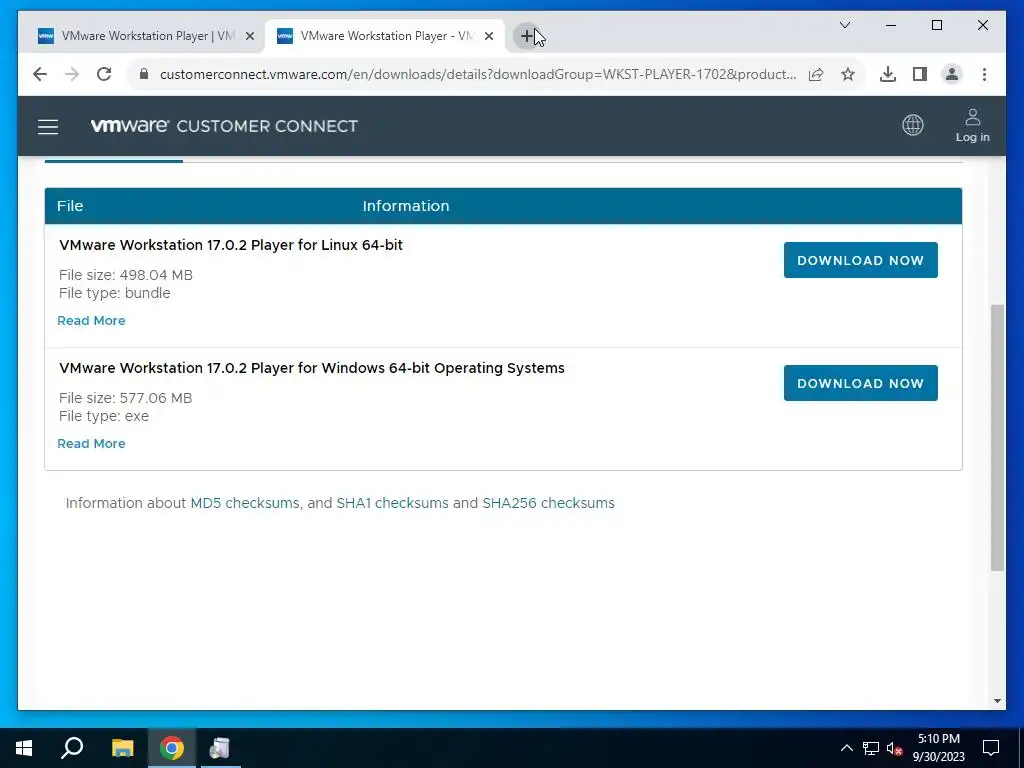Click the Chrome taskbar icon
This screenshot has height=768, width=1024.
(172, 748)
